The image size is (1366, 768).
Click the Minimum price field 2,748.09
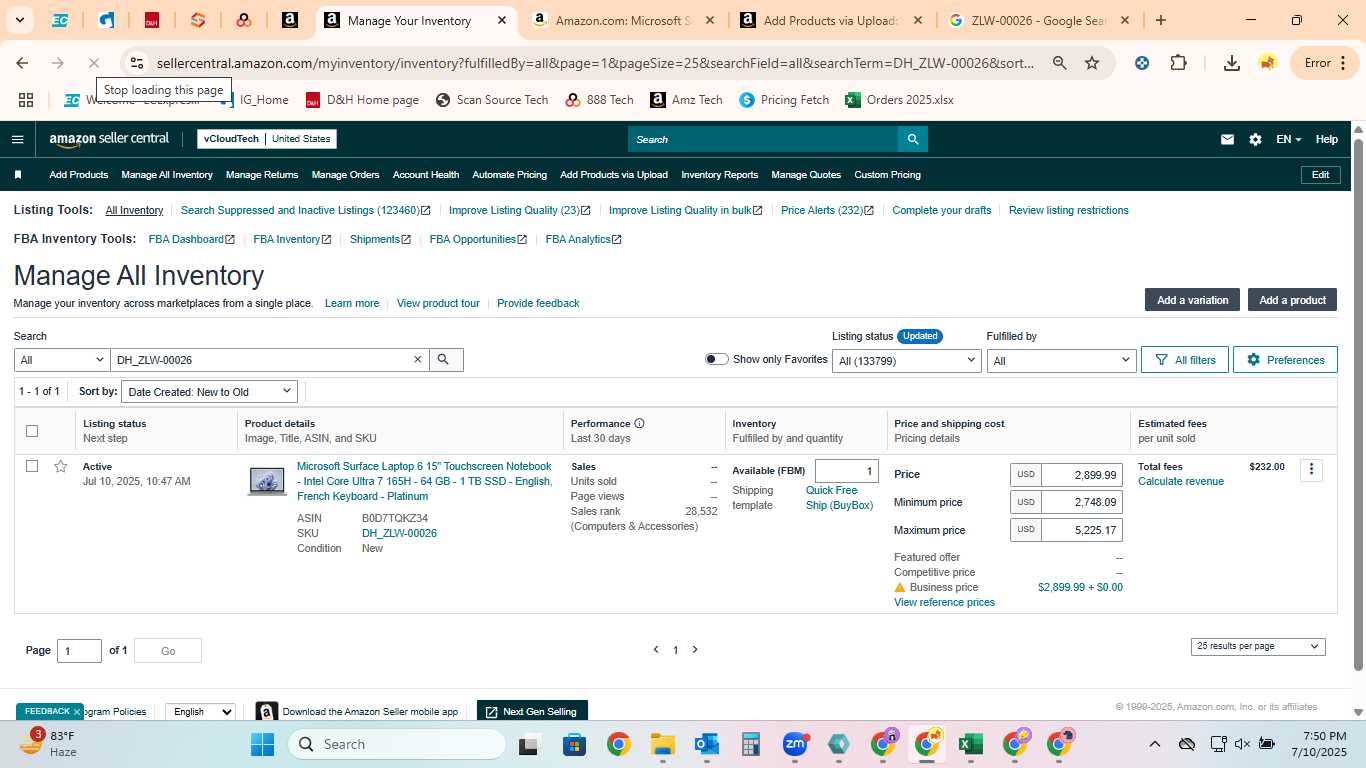(1081, 503)
